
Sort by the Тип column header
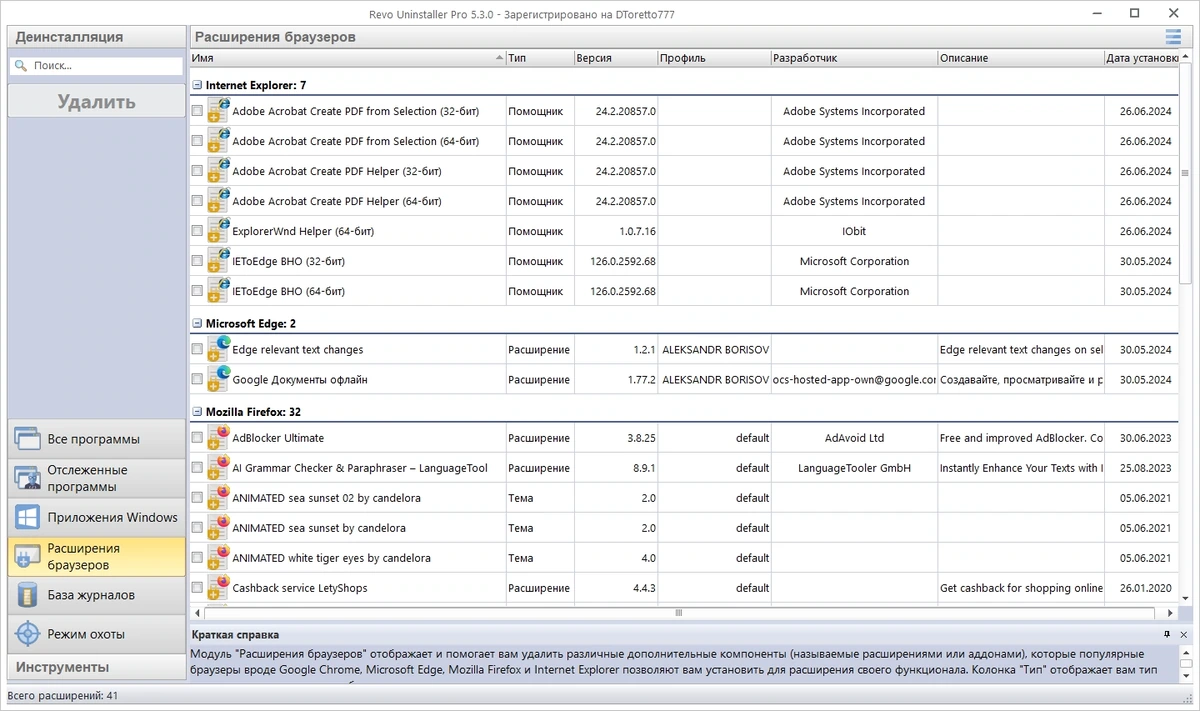pos(539,58)
